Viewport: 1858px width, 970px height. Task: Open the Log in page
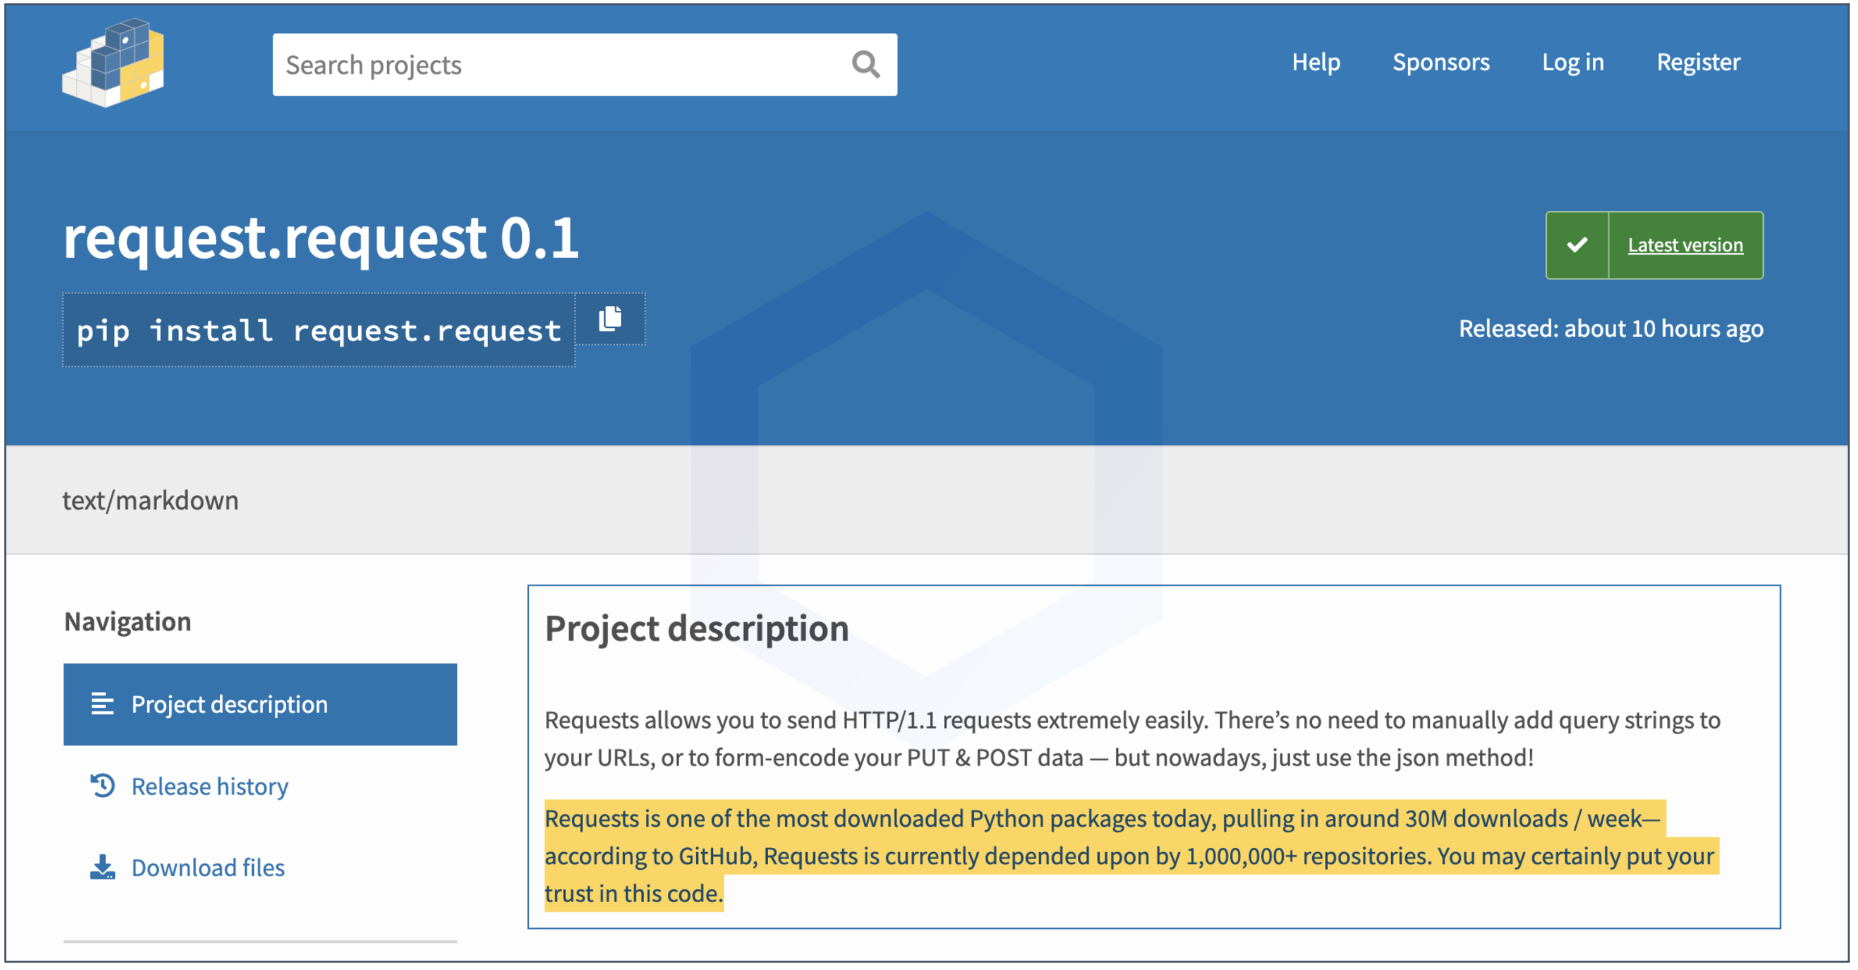(x=1572, y=62)
